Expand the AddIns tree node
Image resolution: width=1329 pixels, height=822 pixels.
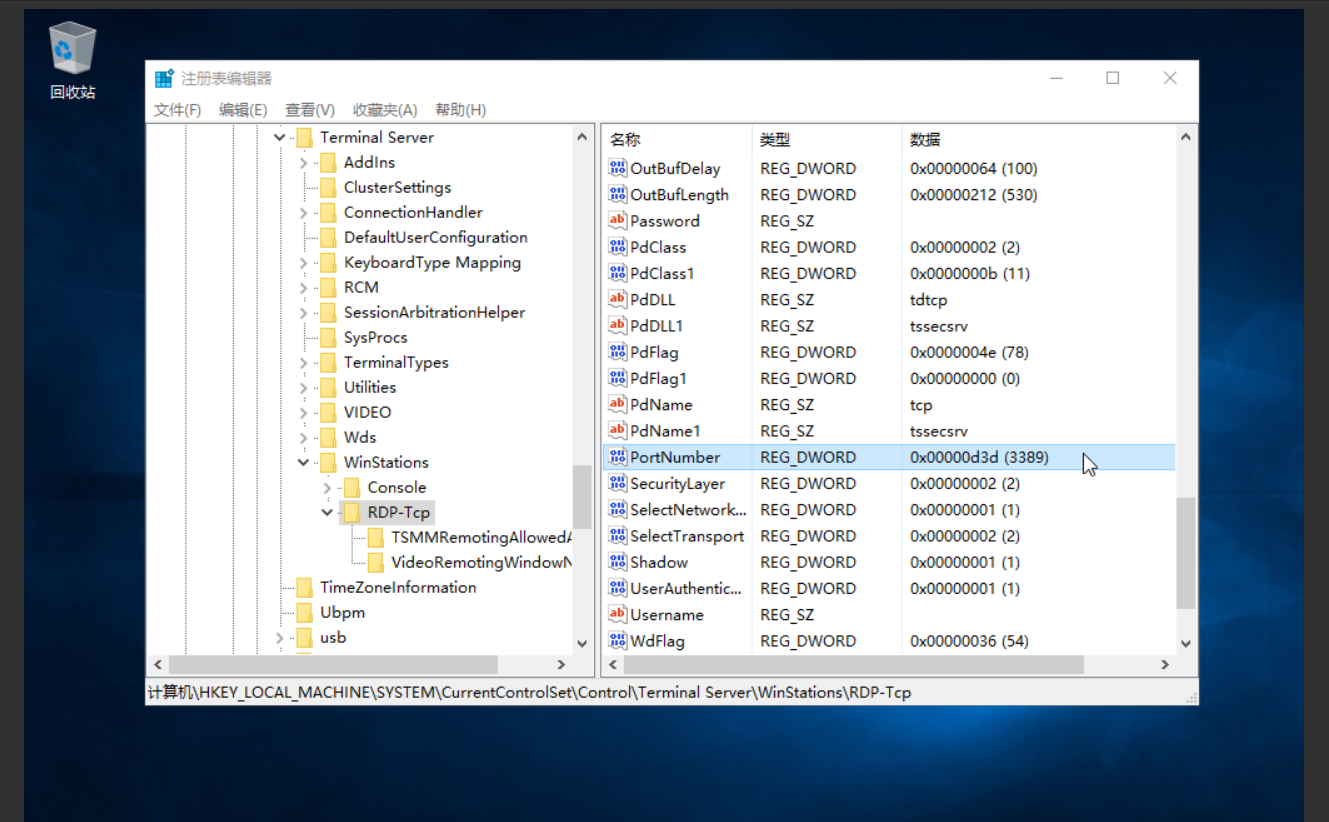303,162
